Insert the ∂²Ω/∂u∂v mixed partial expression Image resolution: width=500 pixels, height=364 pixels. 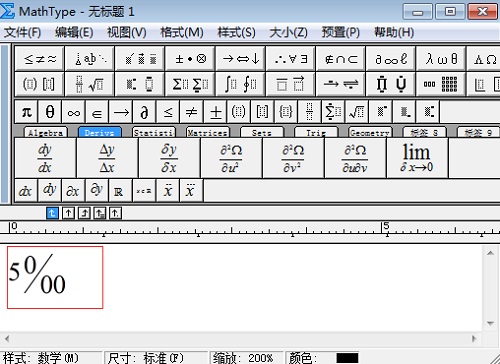pyautogui.click(x=355, y=158)
